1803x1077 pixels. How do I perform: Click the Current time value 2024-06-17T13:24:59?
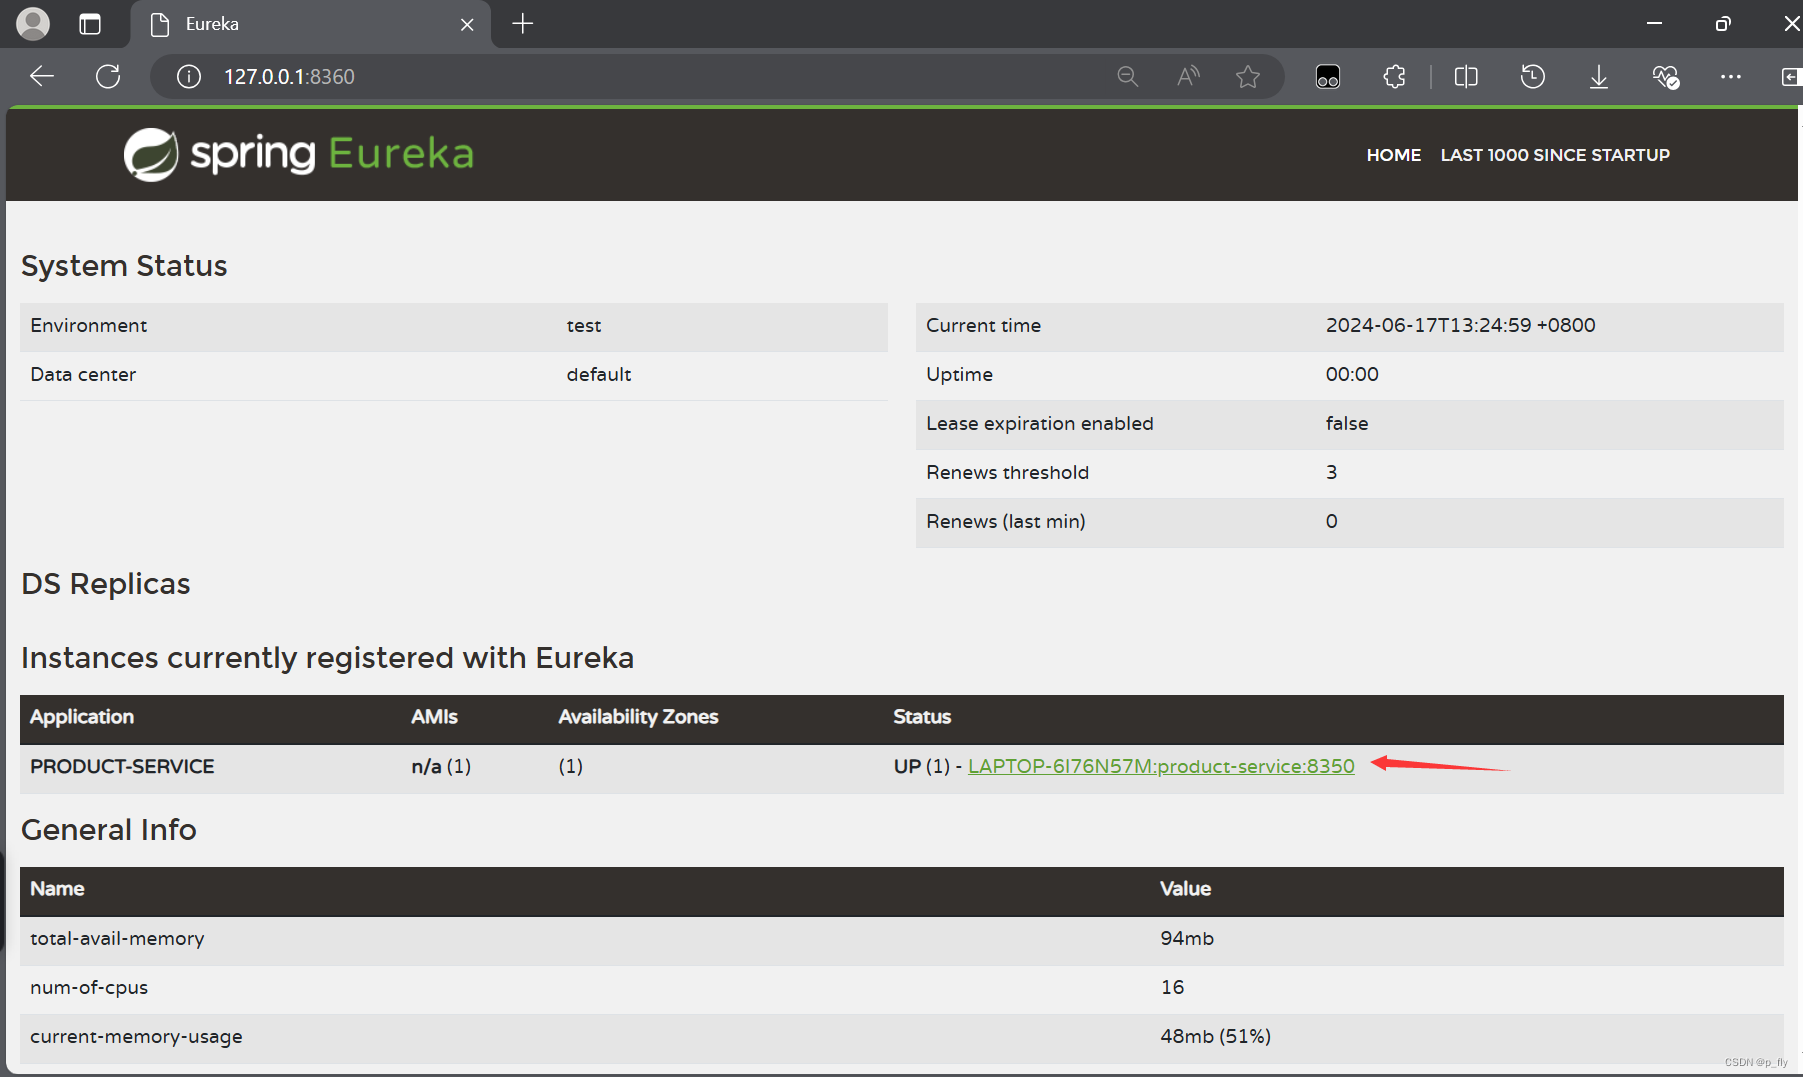pos(1460,325)
